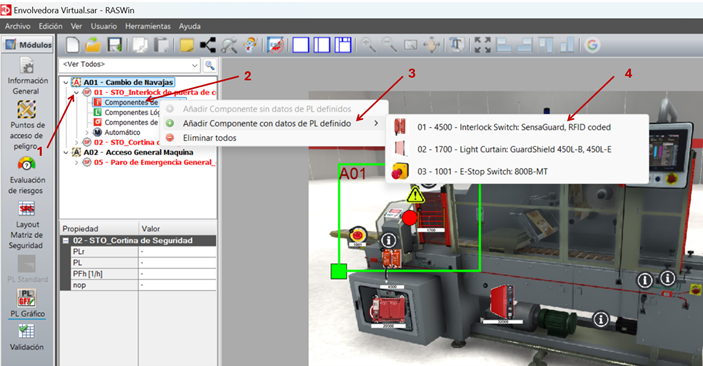Open the Herramientas menu
703x366 pixels.
[x=148, y=26]
